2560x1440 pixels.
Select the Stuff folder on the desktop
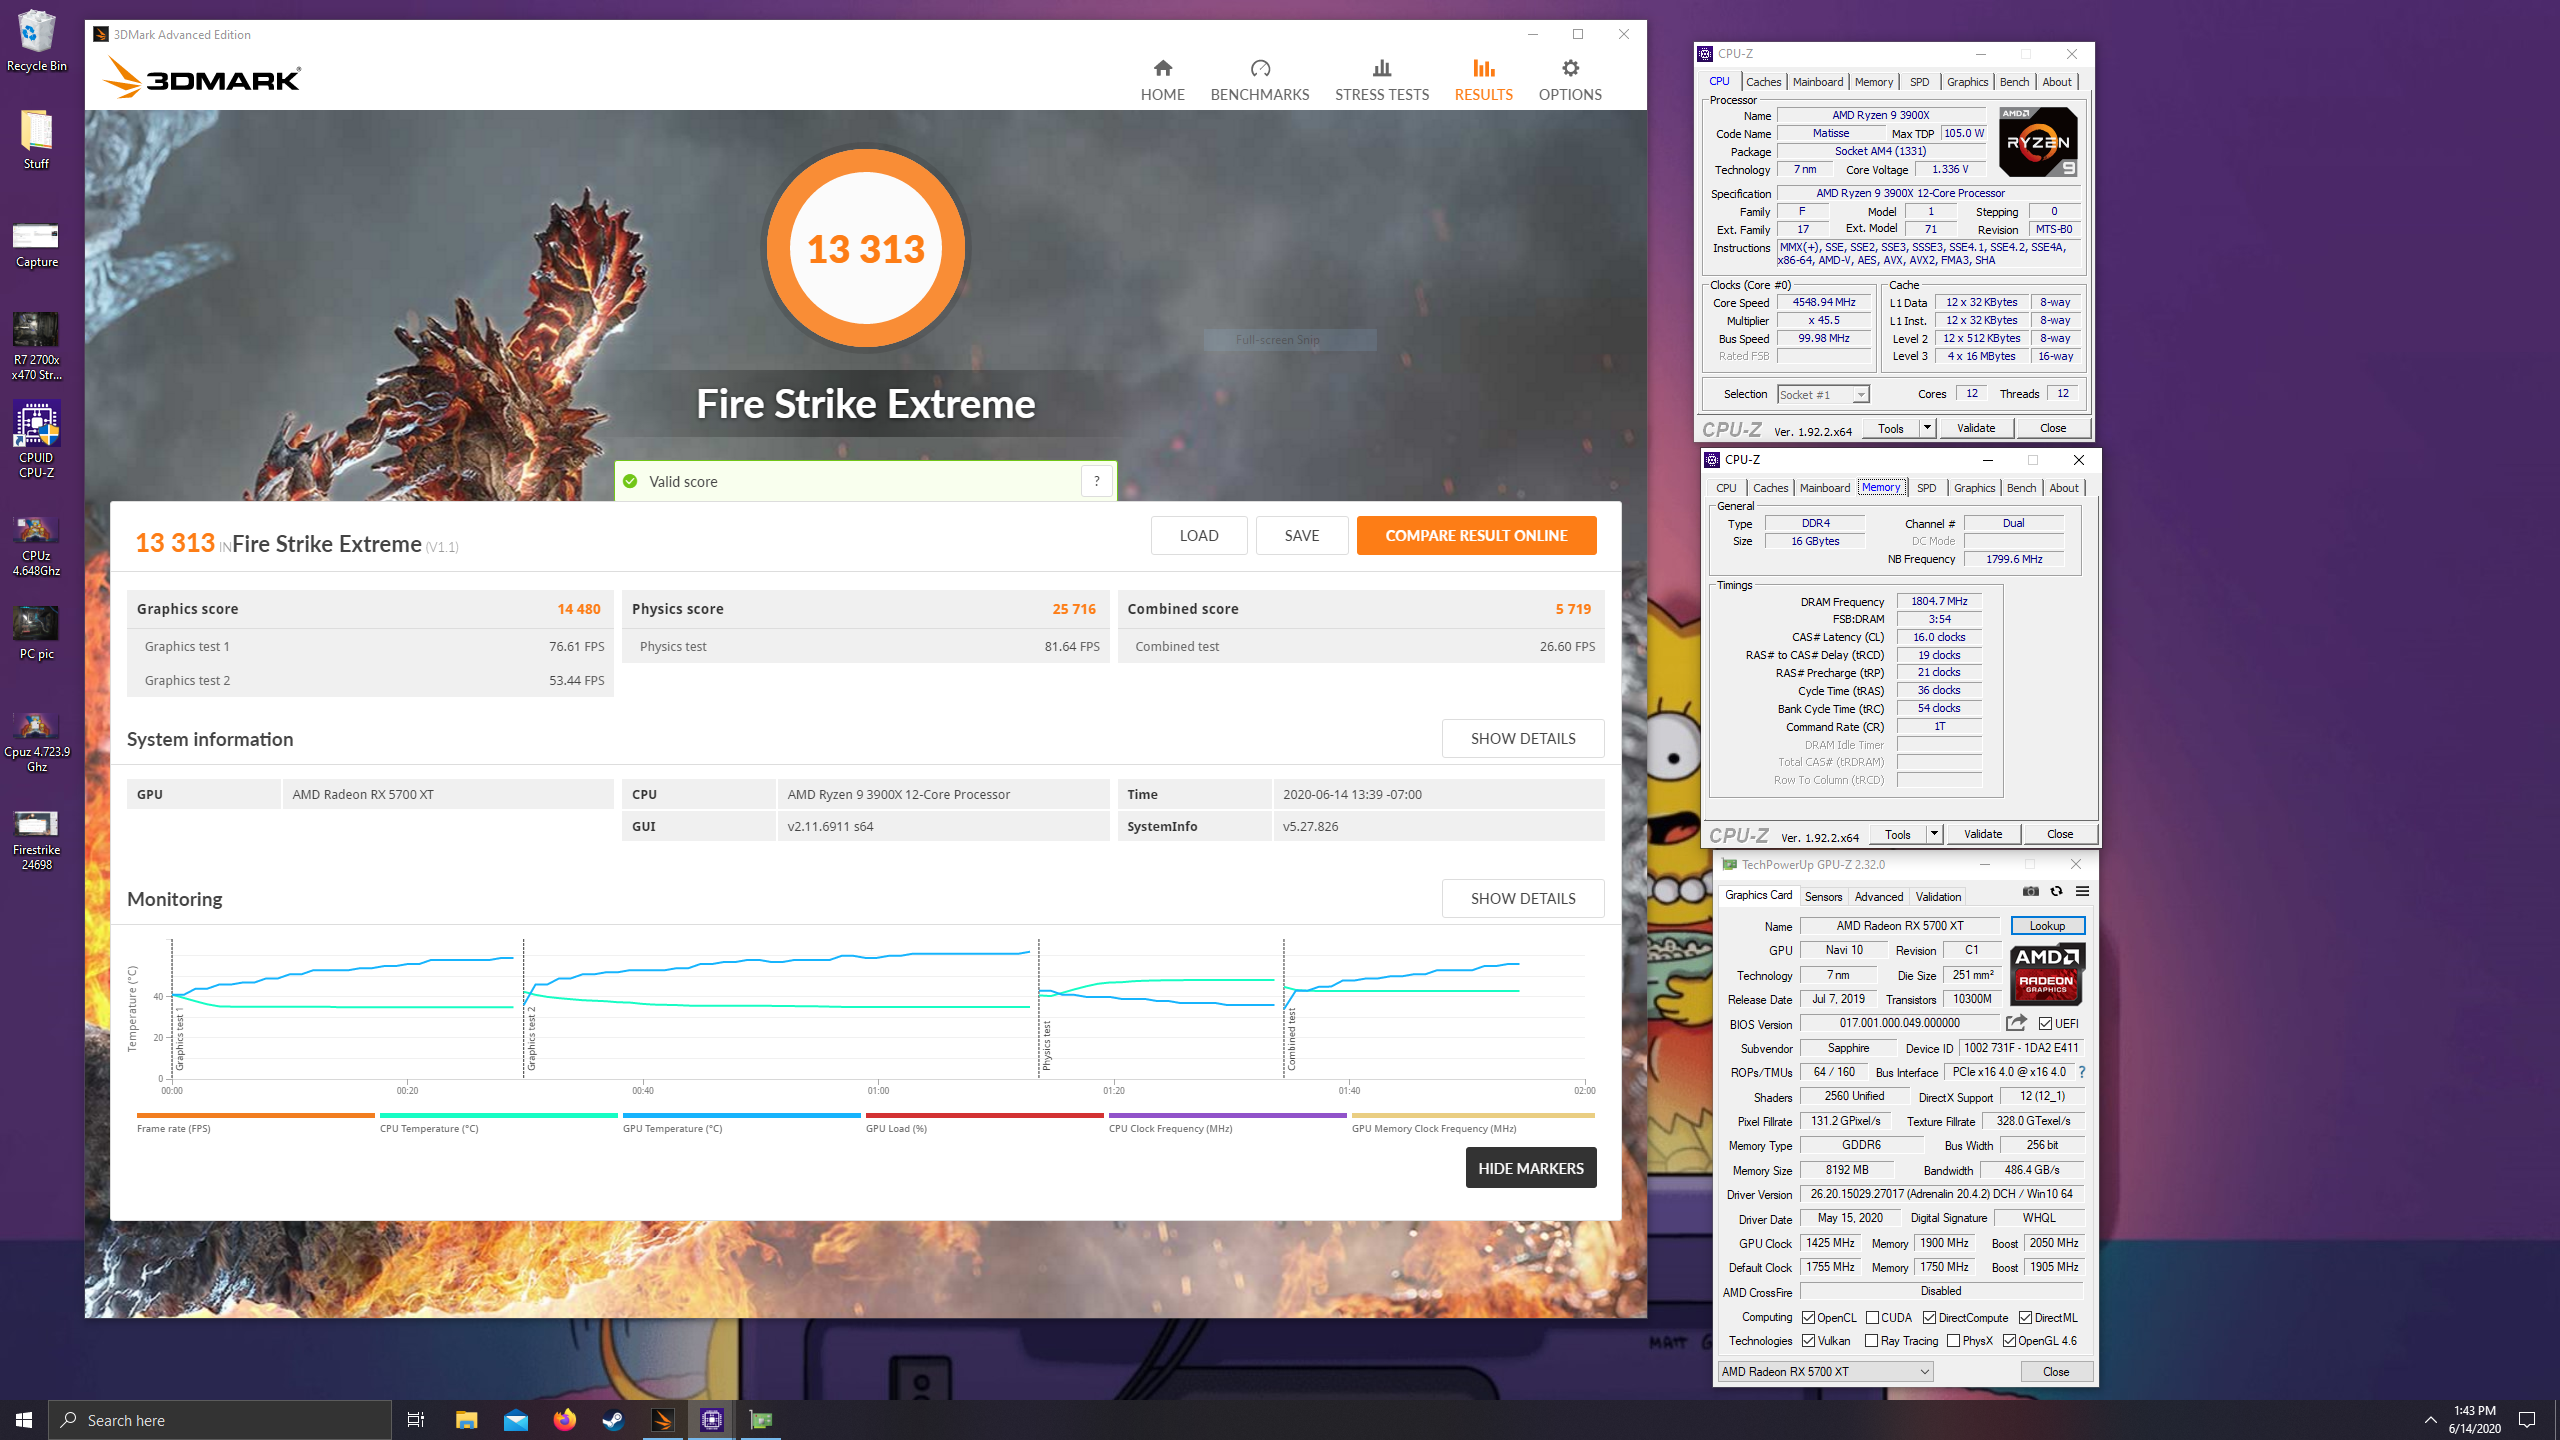37,140
